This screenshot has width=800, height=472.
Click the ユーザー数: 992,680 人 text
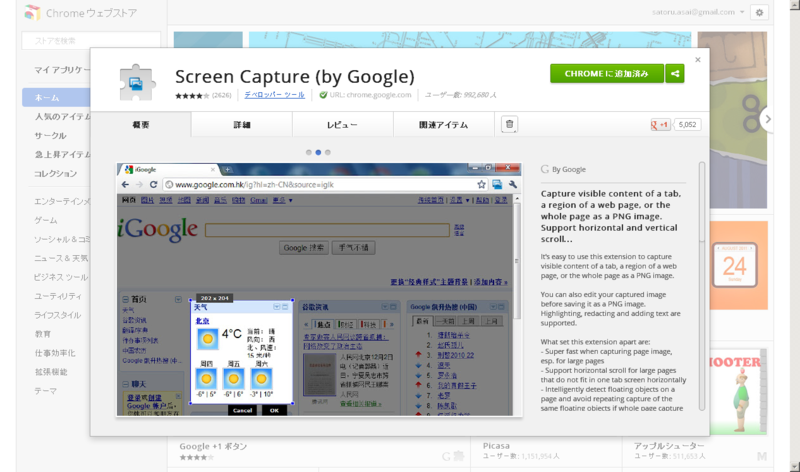(460, 95)
